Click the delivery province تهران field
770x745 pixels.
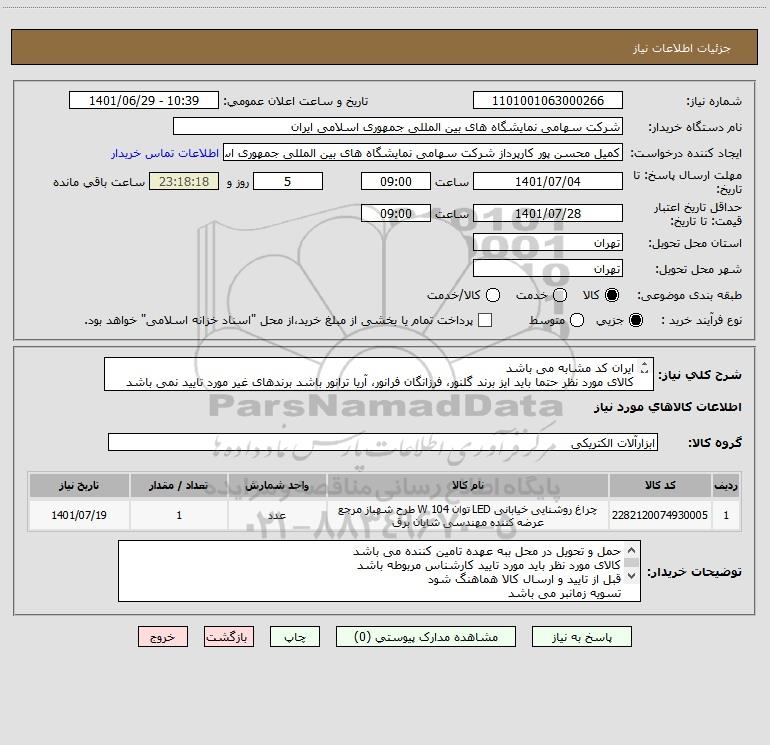point(548,243)
